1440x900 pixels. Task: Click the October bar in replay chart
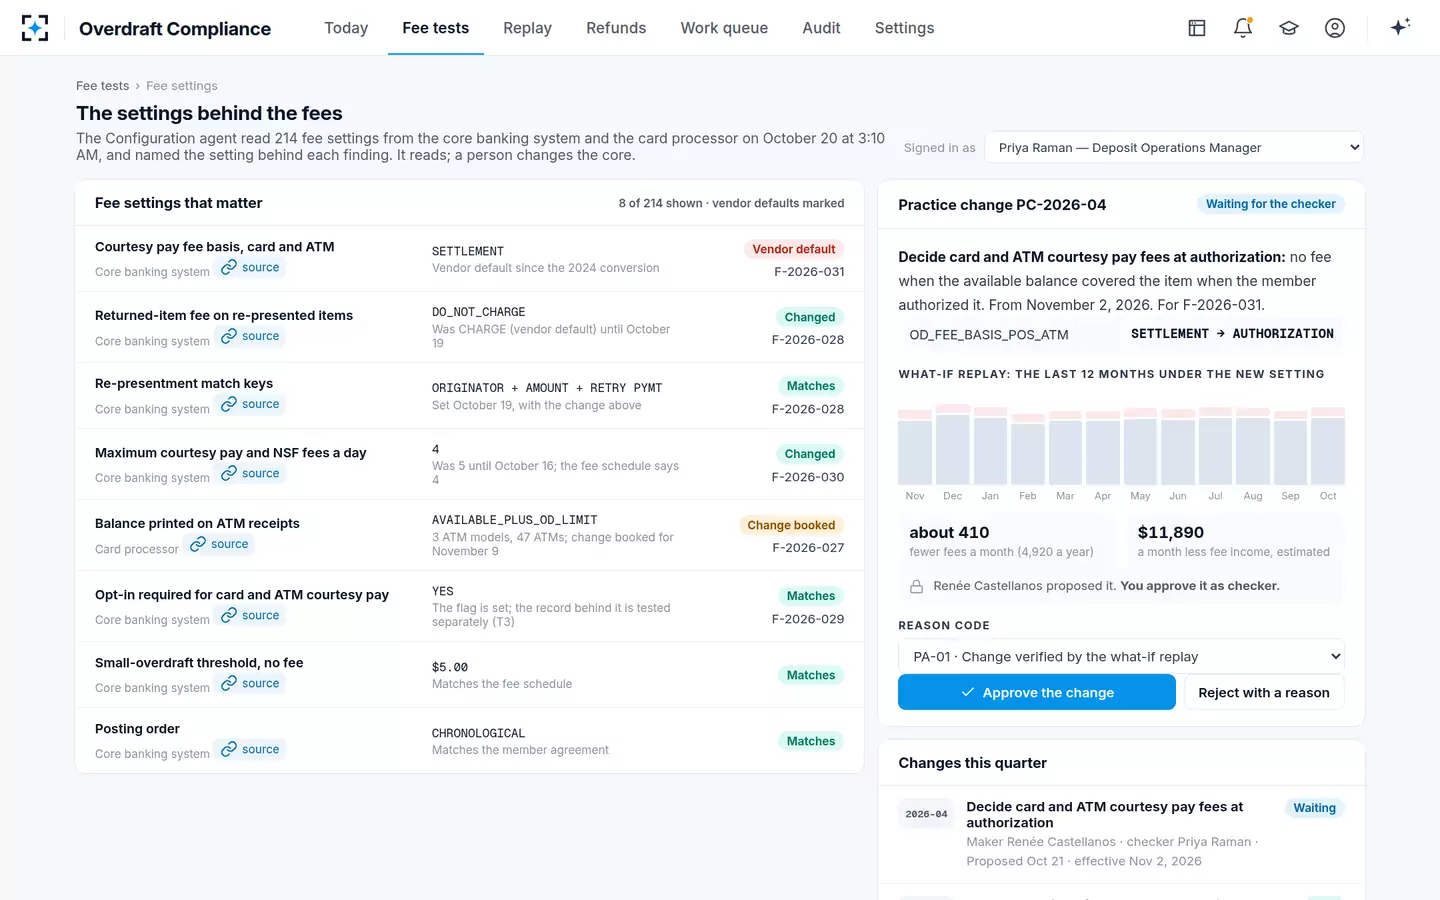click(1328, 446)
